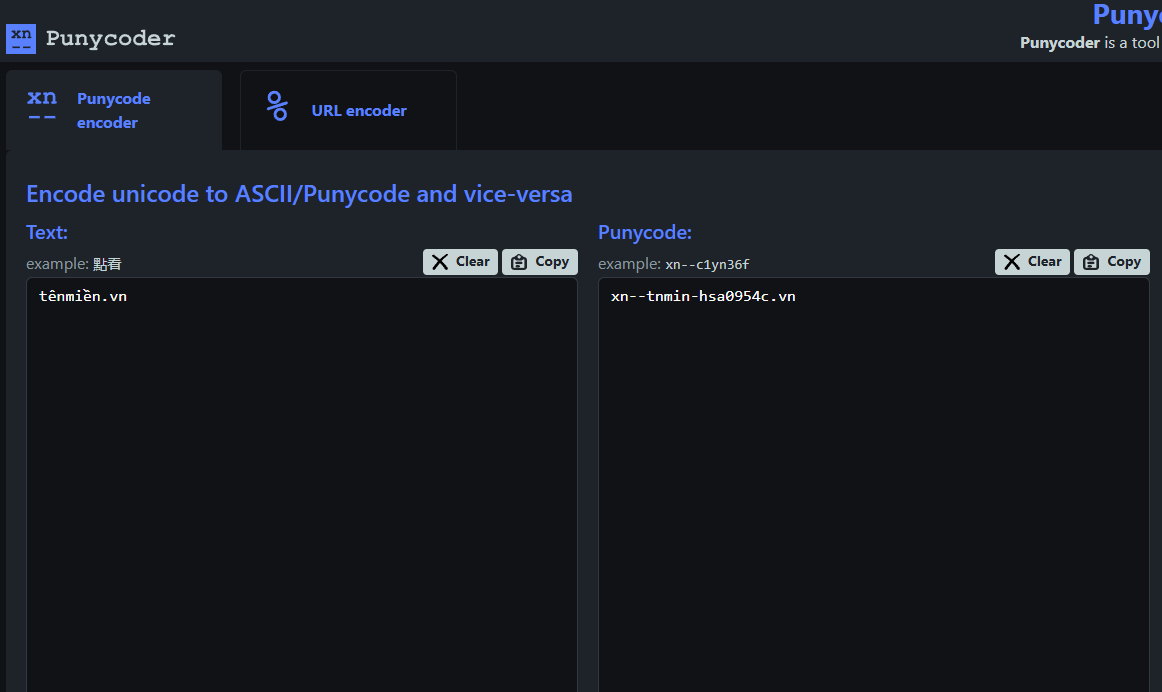Click clipboard icon in Punycode Copy button
This screenshot has height=692, width=1162.
point(1091,262)
